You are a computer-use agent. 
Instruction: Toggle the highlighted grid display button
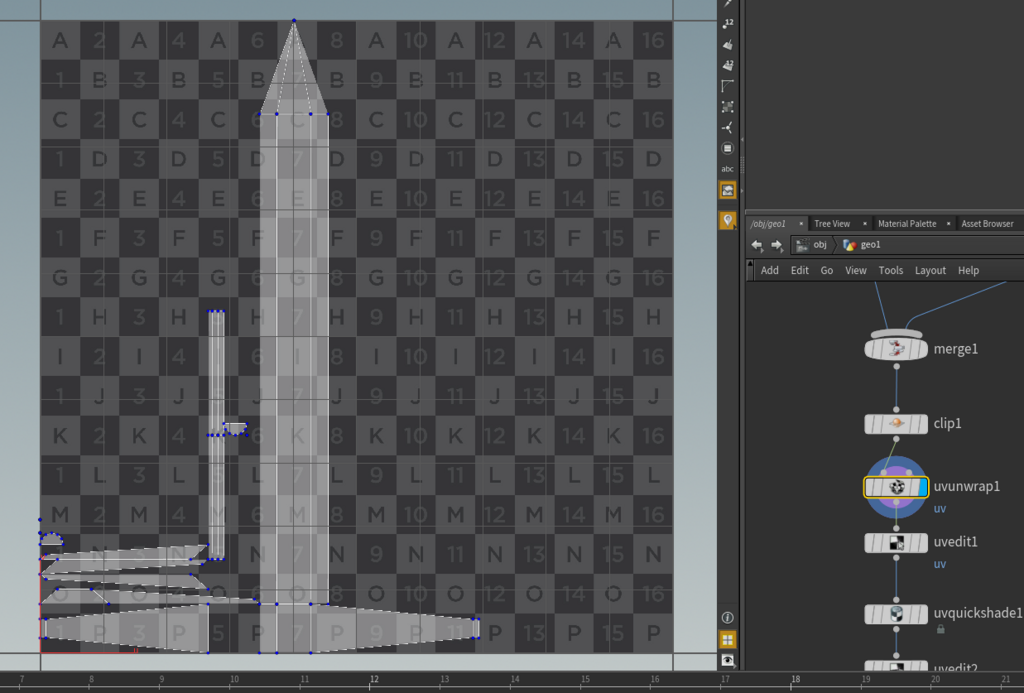tap(728, 639)
